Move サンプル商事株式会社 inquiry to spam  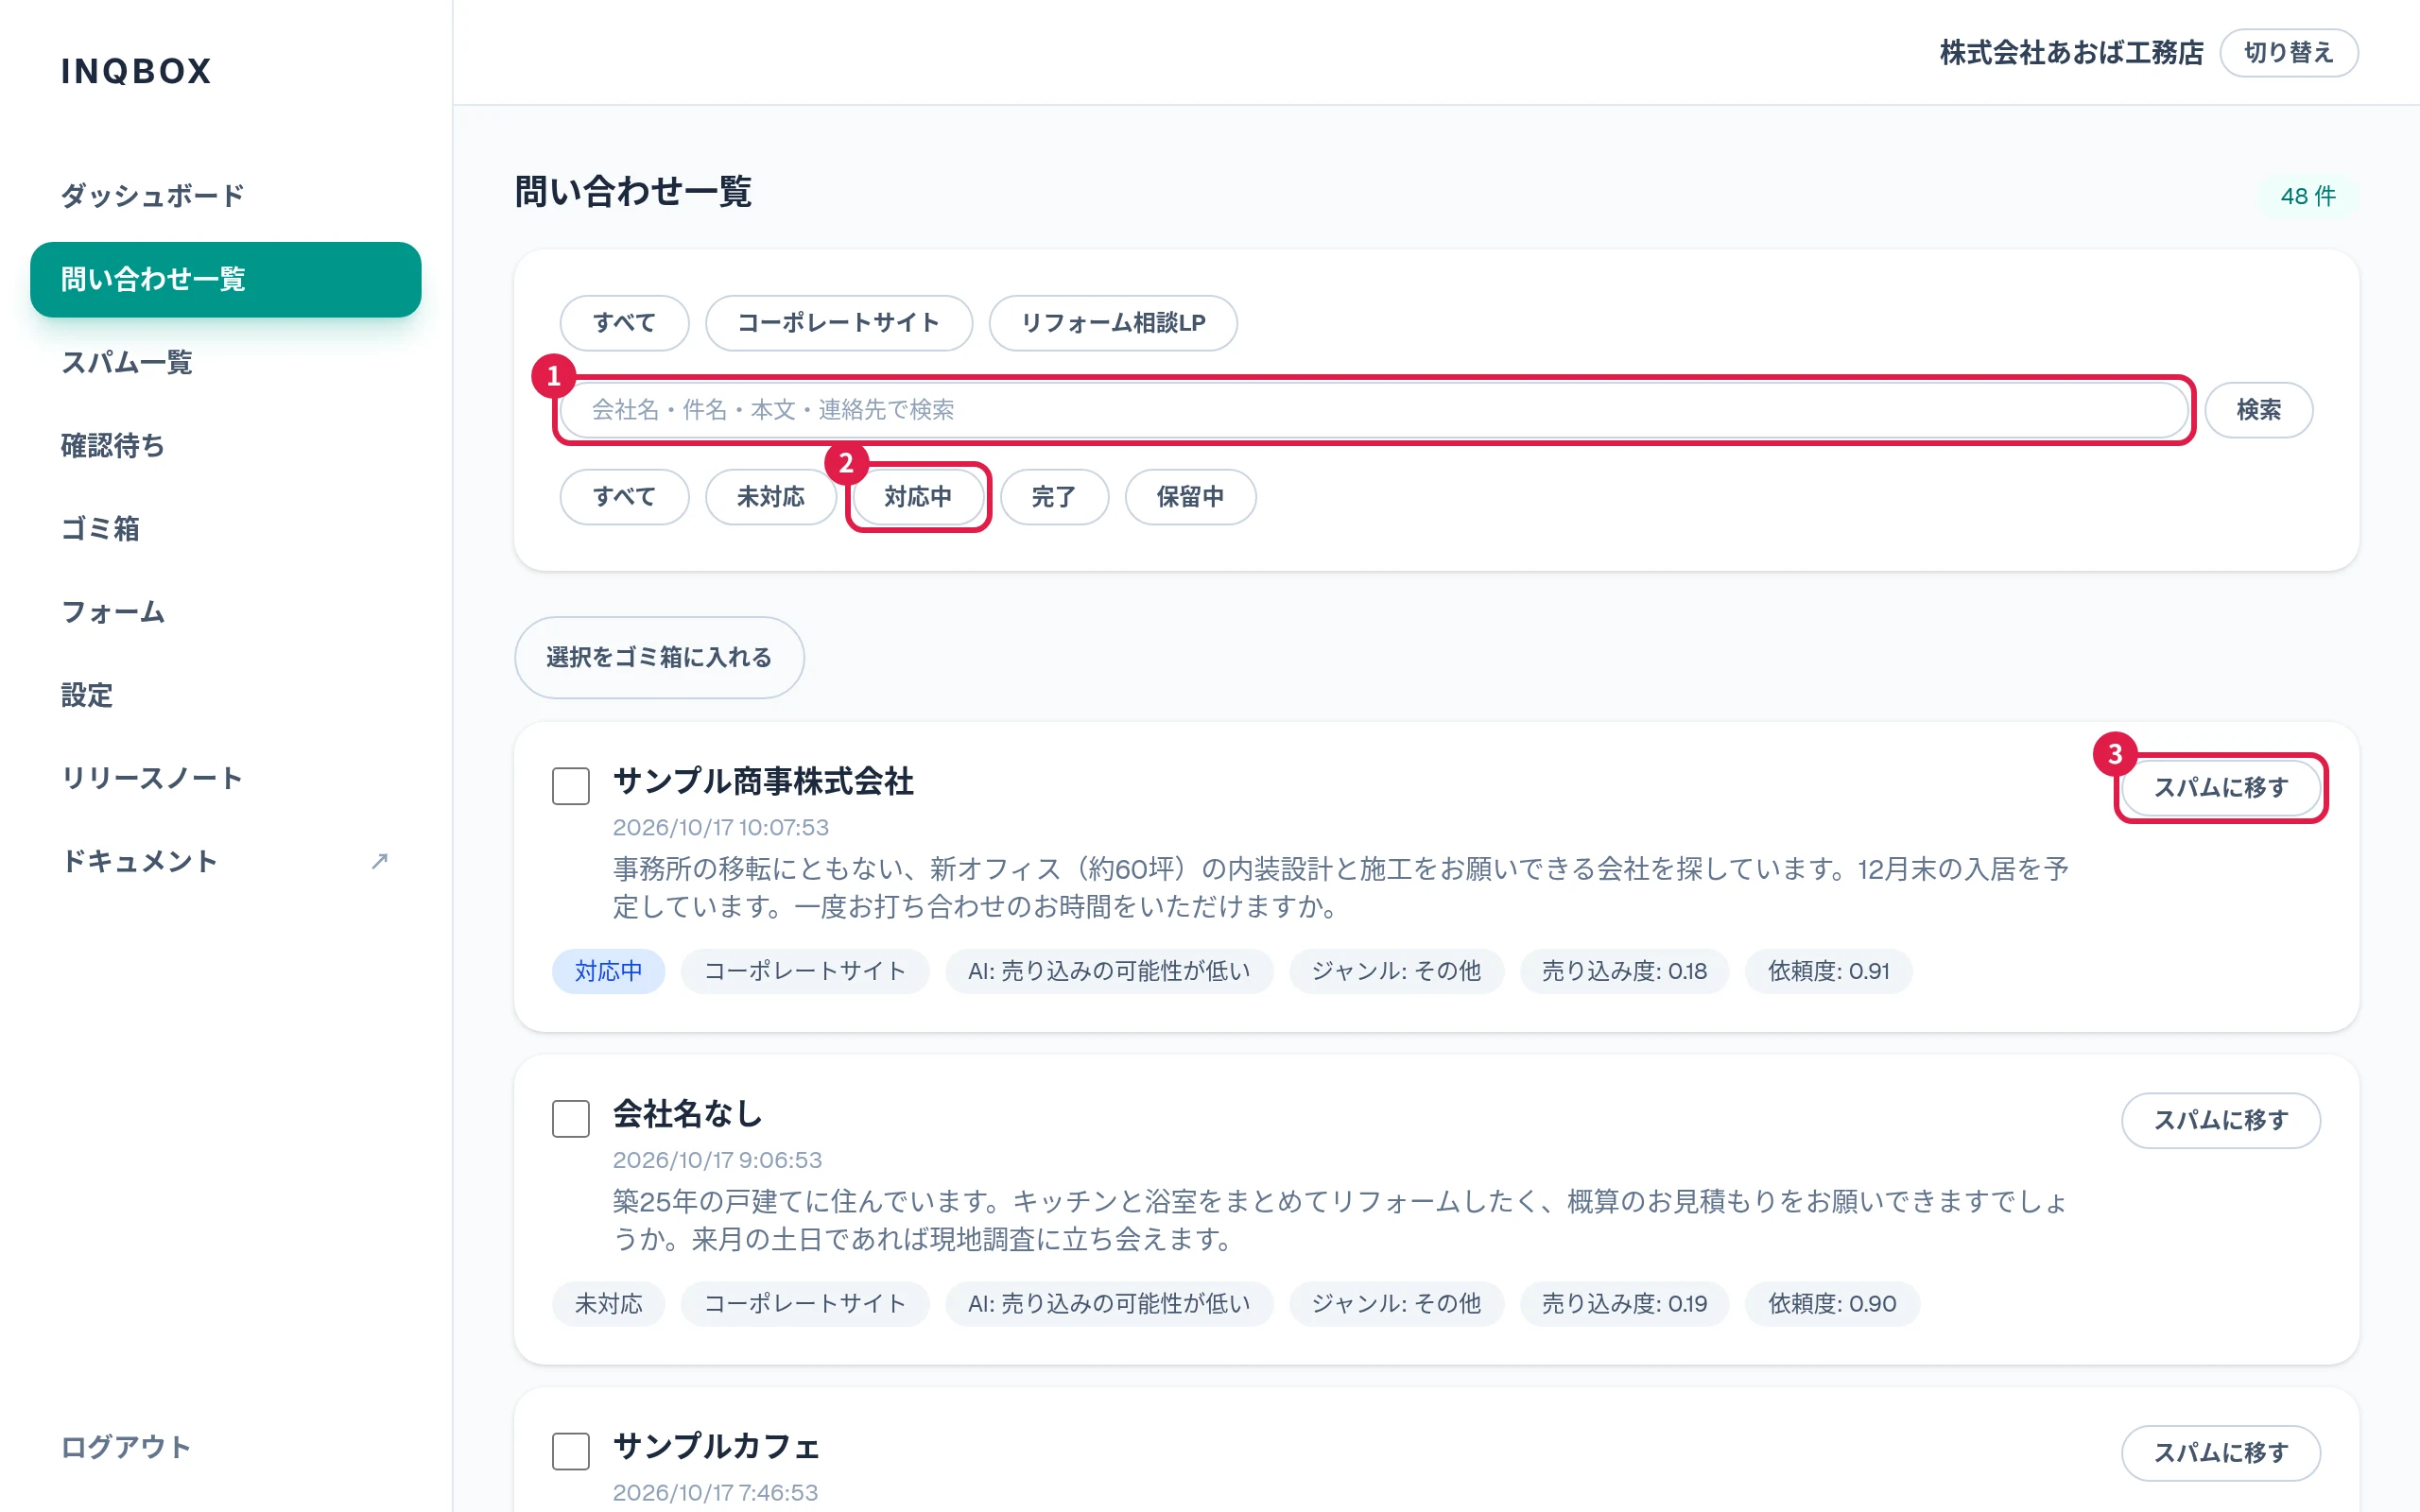2221,788
